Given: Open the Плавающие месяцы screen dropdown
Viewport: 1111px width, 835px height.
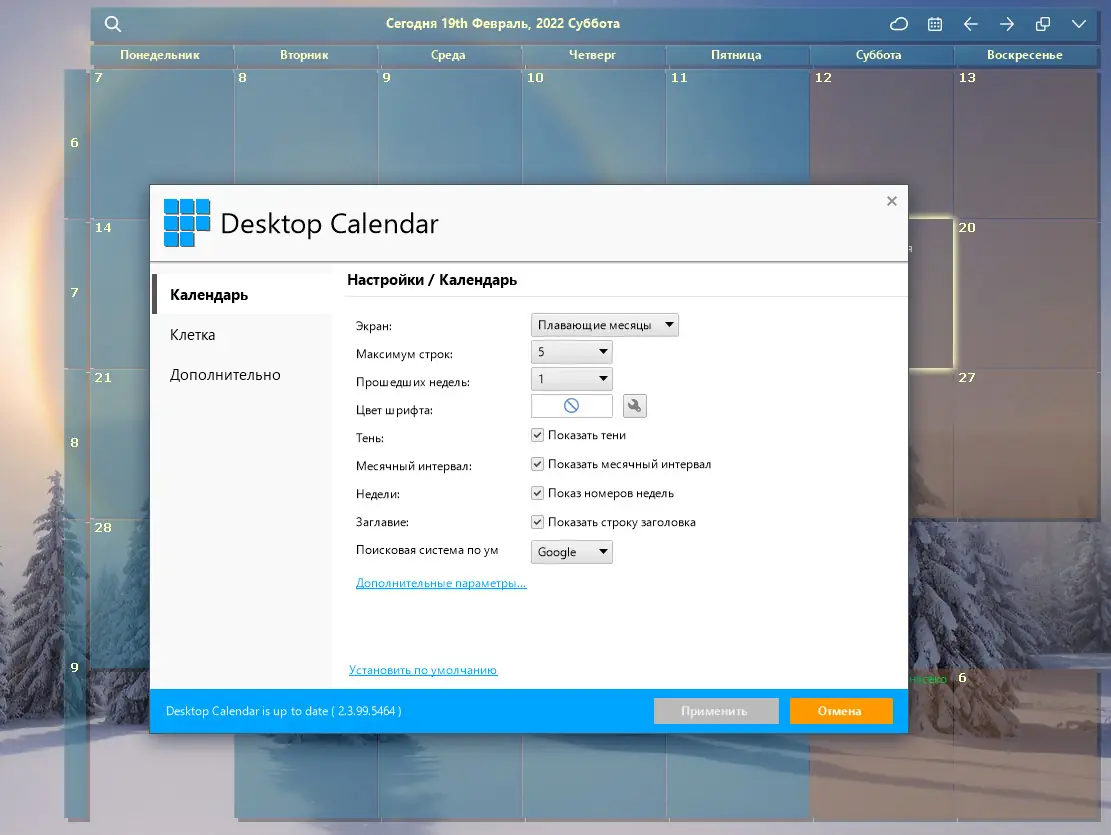Looking at the screenshot, I should [x=604, y=325].
